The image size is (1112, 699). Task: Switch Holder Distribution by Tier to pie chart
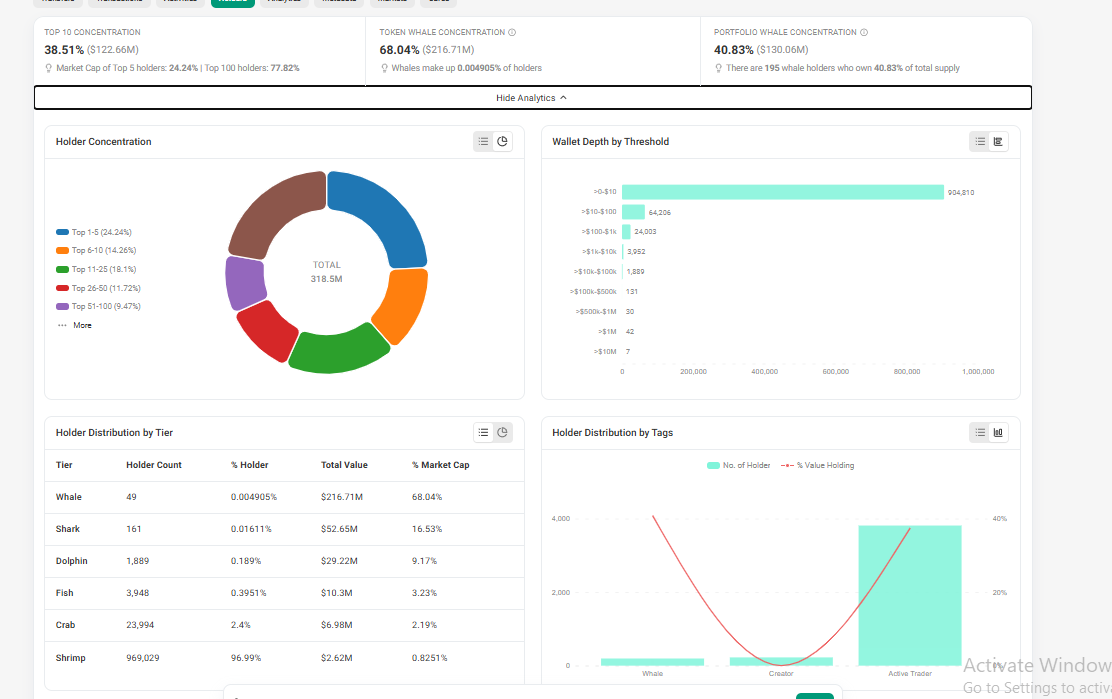tap(502, 432)
